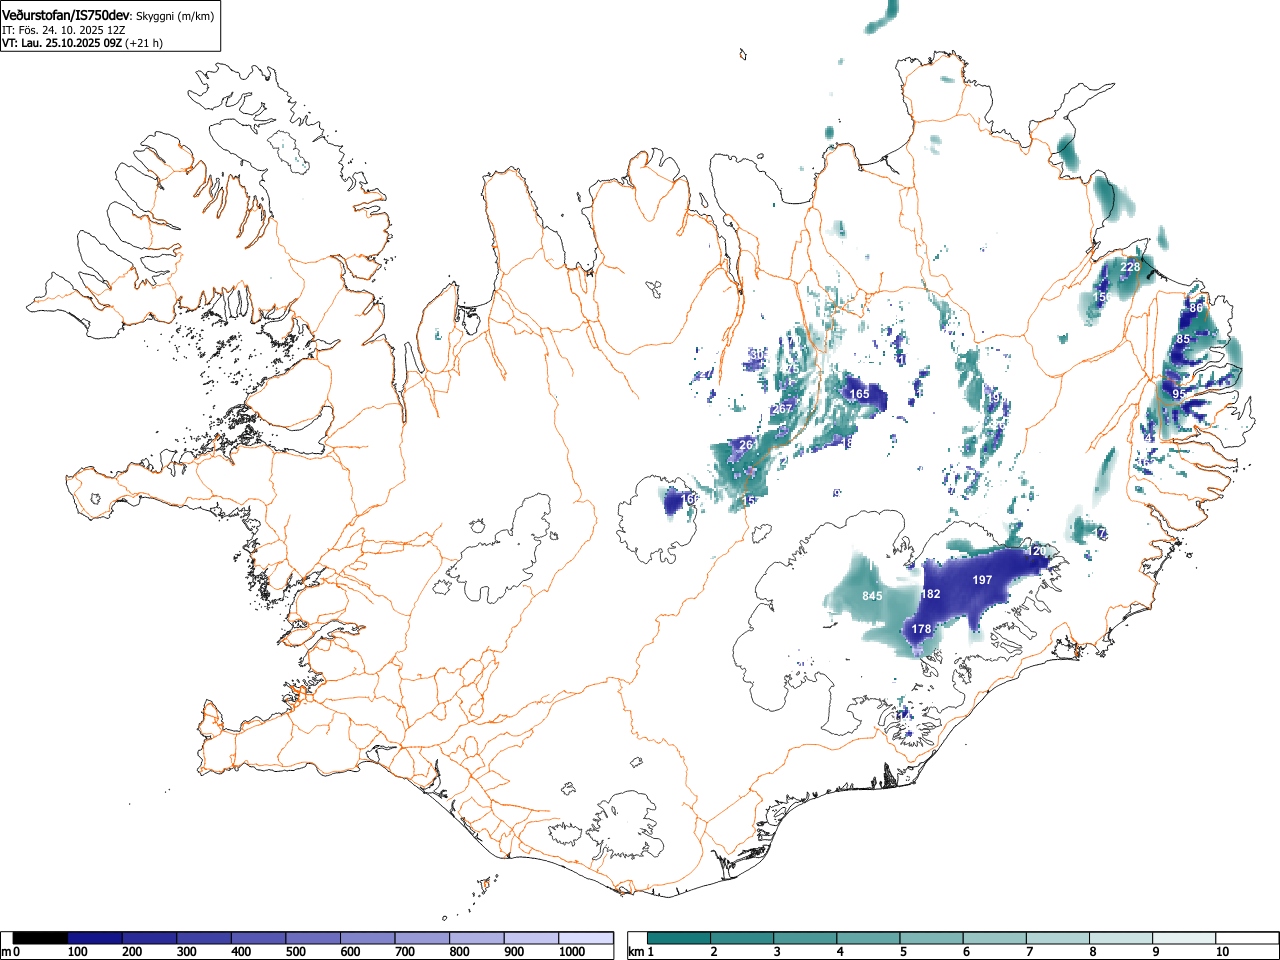Click the 8–9 km legend color segment
Viewport: 1280px width, 960px height.
click(x=1121, y=938)
